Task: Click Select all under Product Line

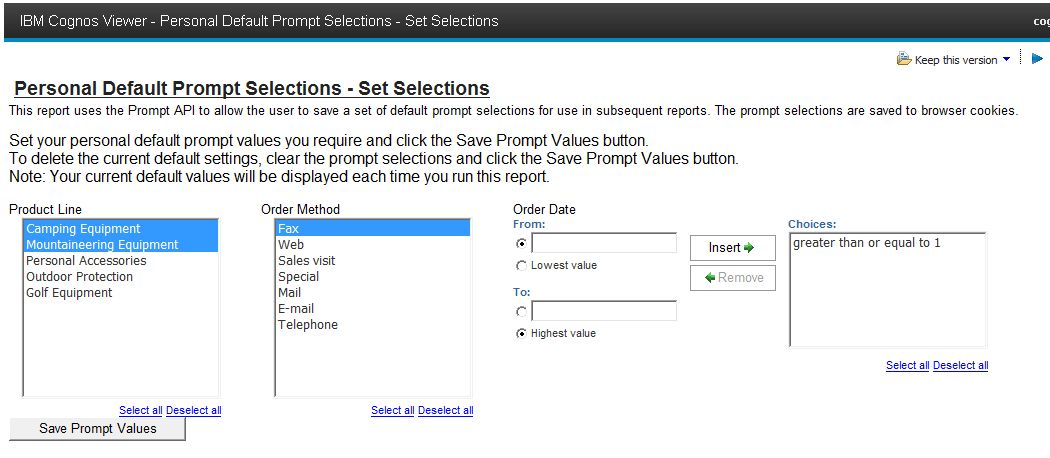Action: [140, 411]
